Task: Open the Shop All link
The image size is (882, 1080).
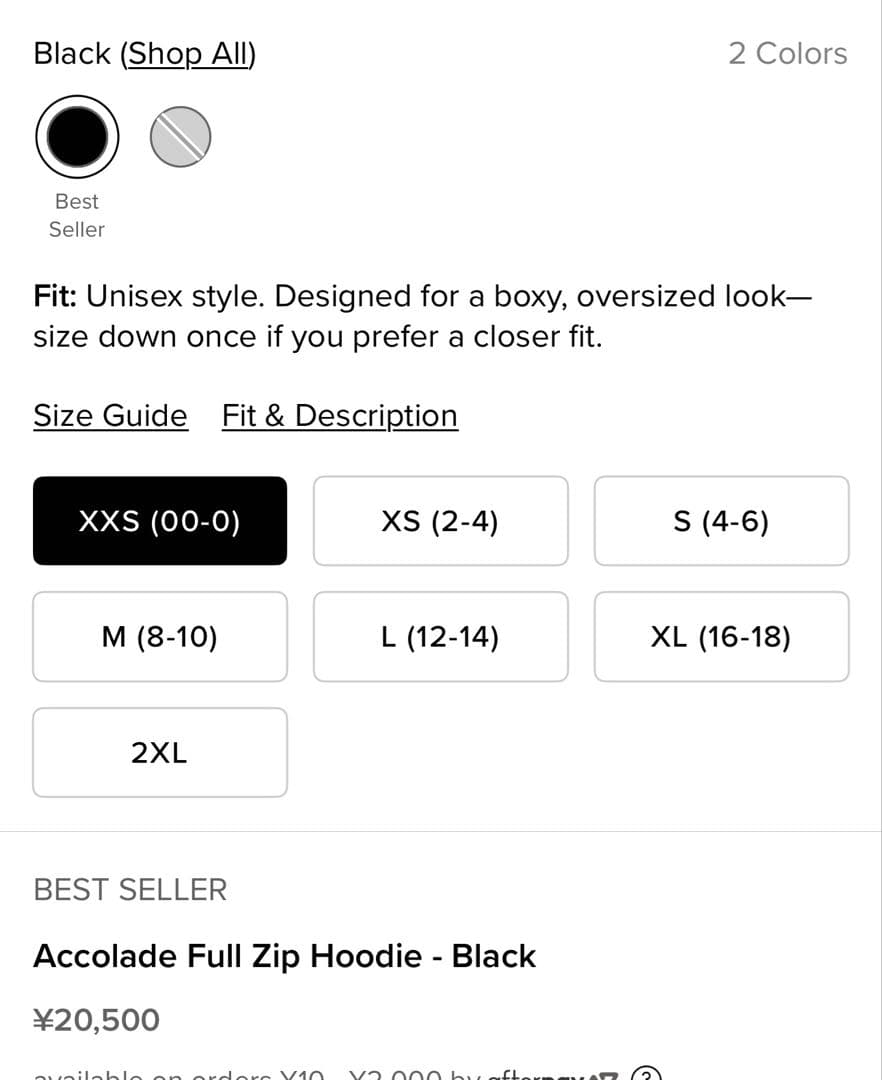Action: click(188, 54)
